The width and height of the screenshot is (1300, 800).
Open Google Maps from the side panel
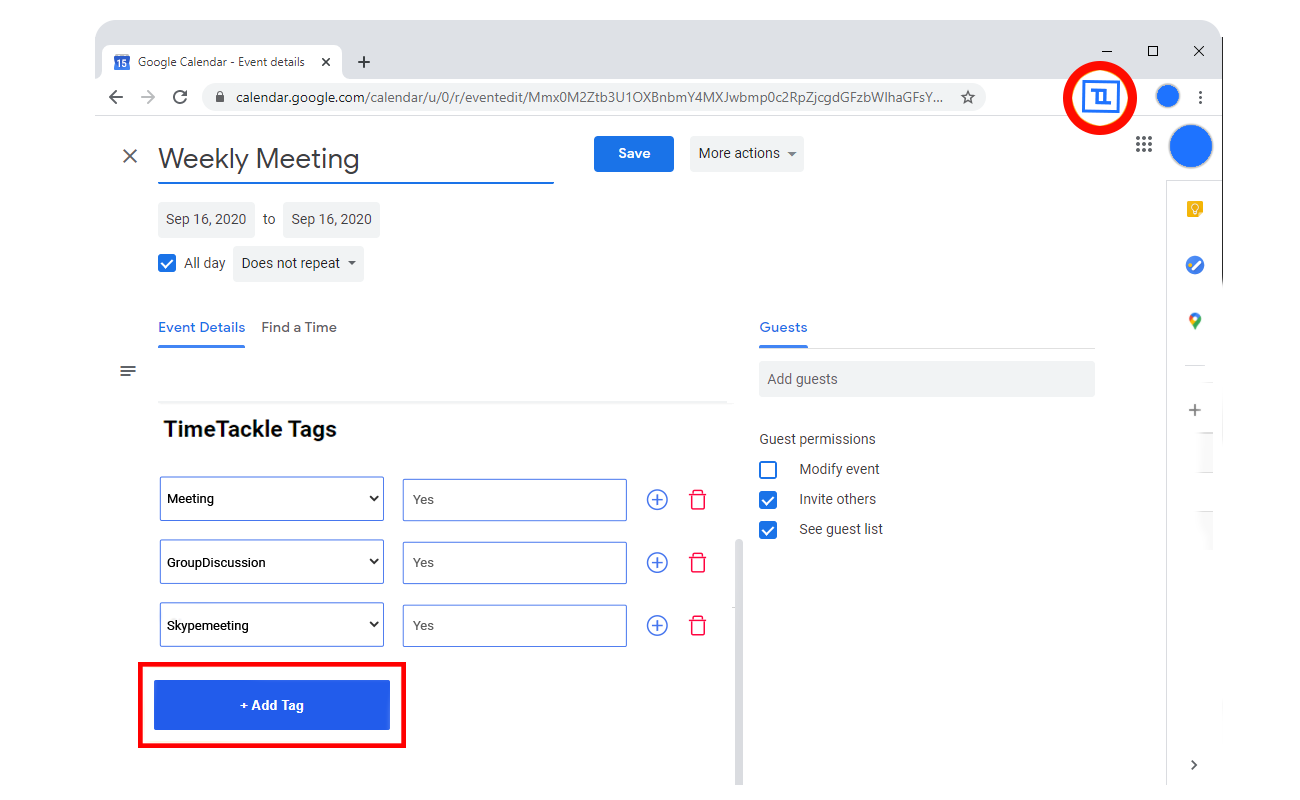[1194, 321]
